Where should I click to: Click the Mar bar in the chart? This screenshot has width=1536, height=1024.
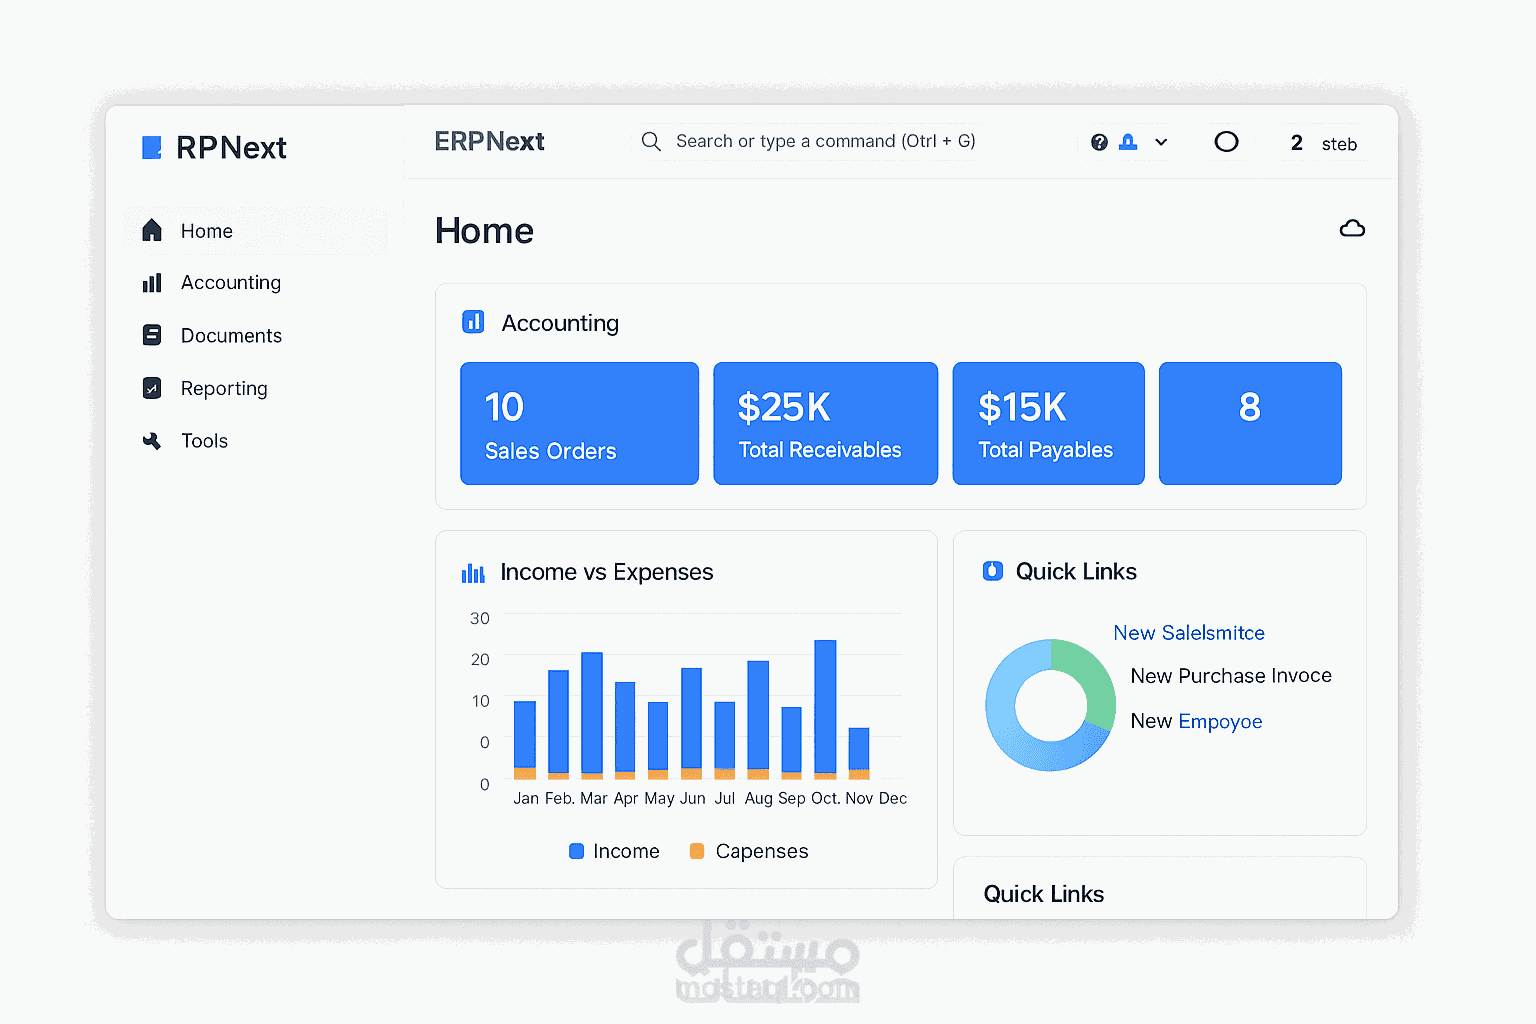pyautogui.click(x=592, y=715)
